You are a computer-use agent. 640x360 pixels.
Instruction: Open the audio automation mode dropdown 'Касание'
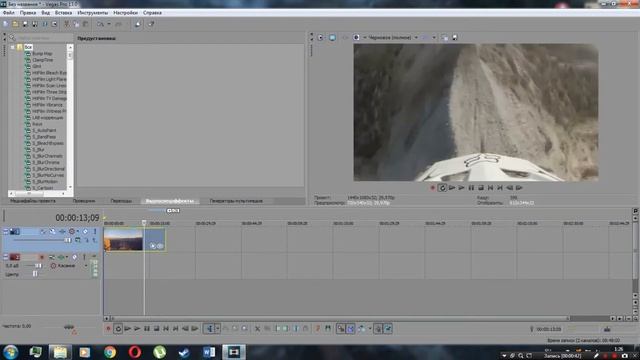[69, 266]
